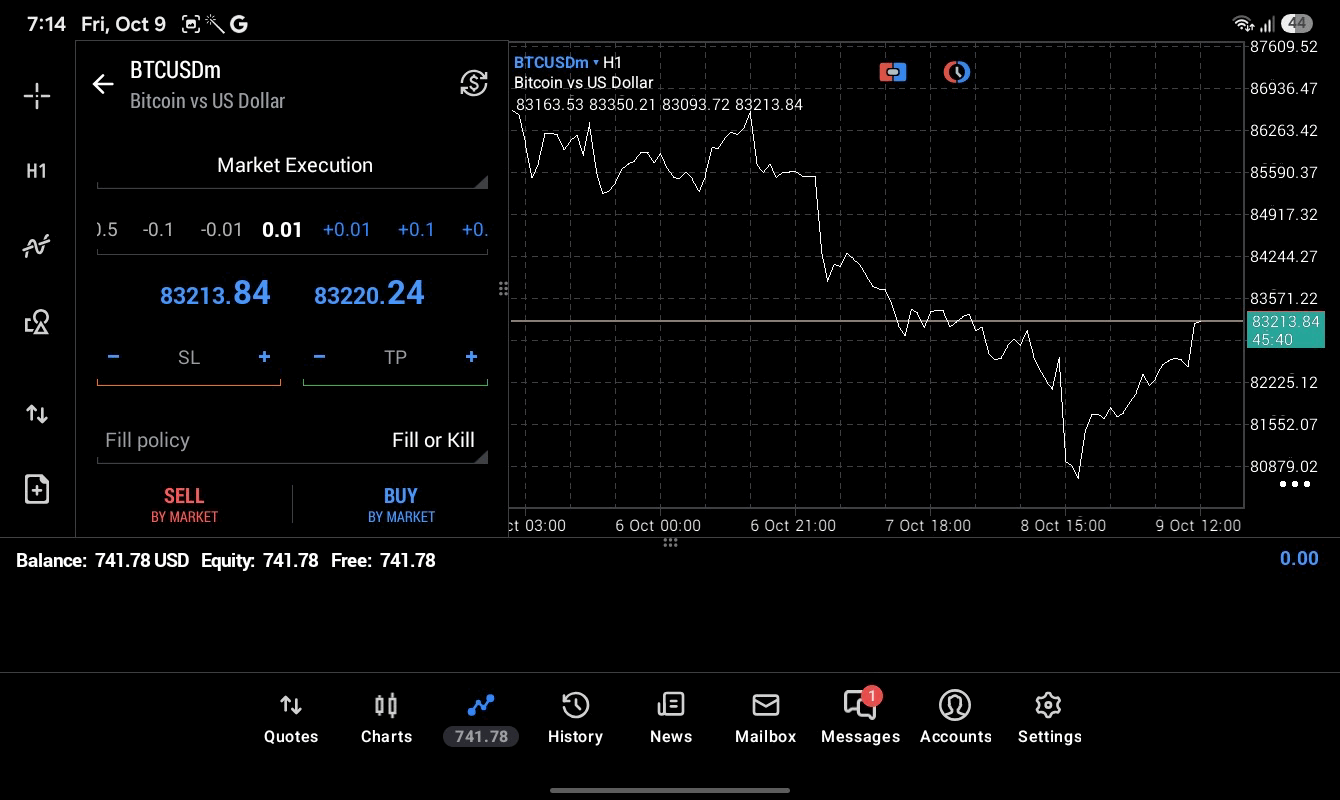This screenshot has height=800, width=1340.
Task: Tap the symbol switch dollar icon
Action: tap(473, 83)
